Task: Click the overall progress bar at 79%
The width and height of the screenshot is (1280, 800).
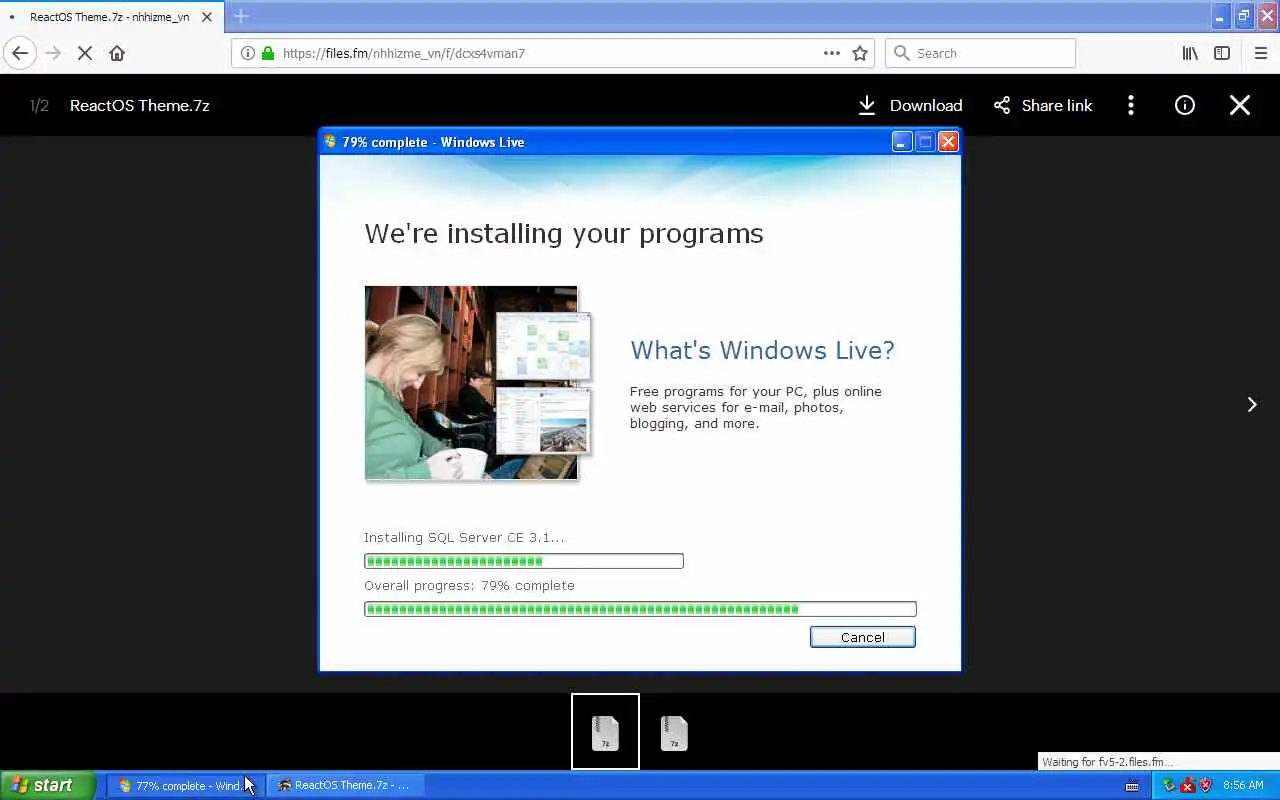Action: [x=640, y=609]
